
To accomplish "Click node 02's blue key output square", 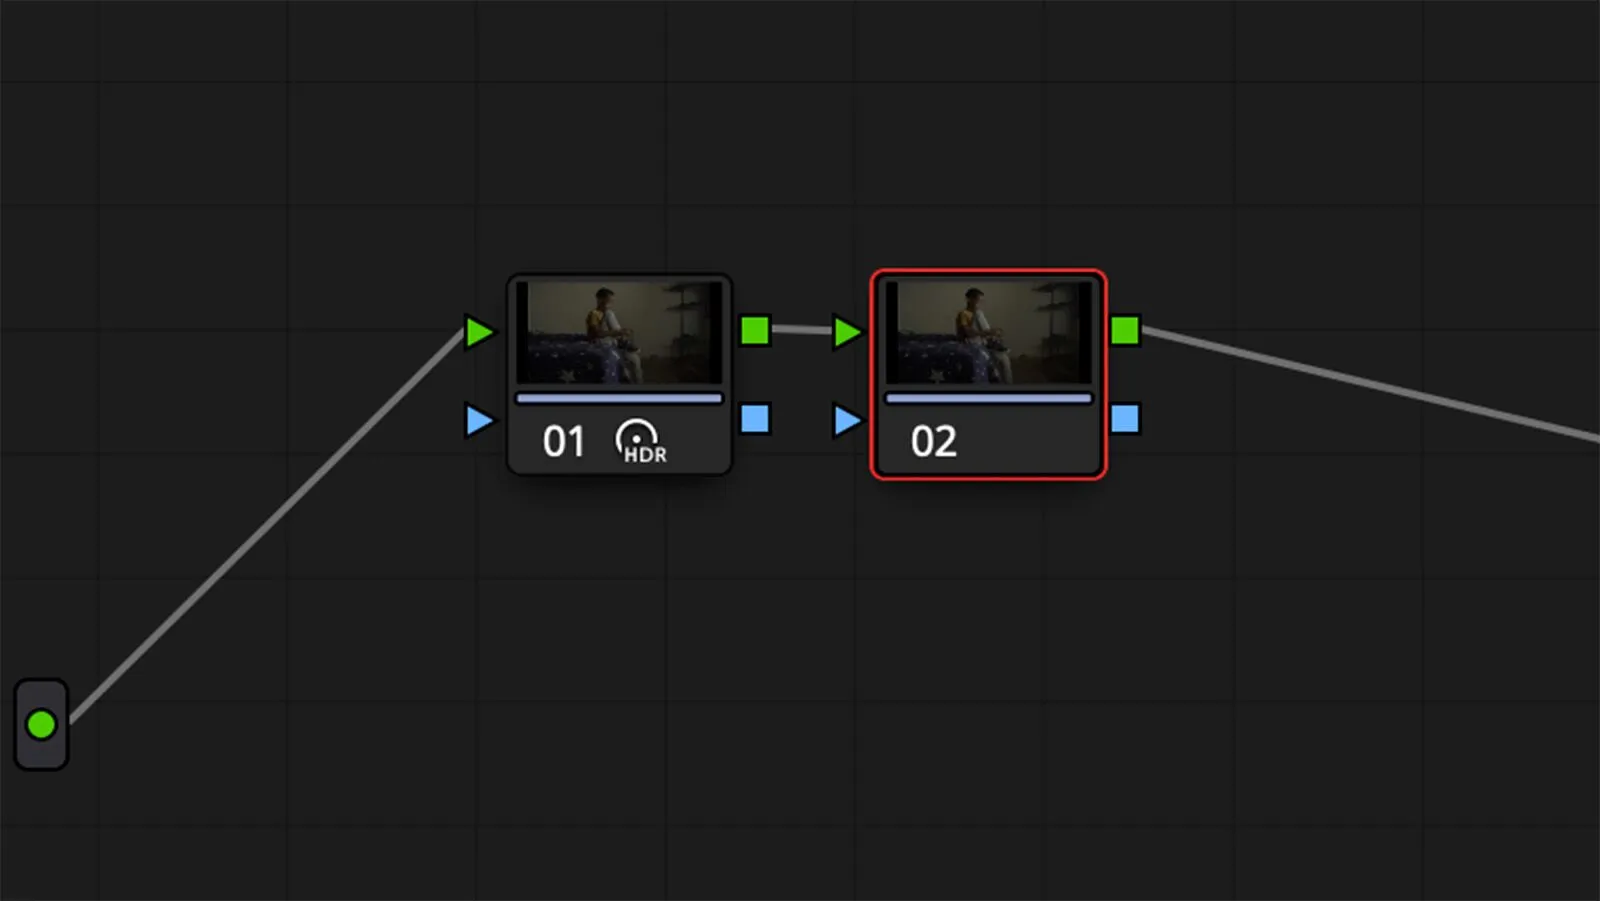I will pyautogui.click(x=1125, y=418).
